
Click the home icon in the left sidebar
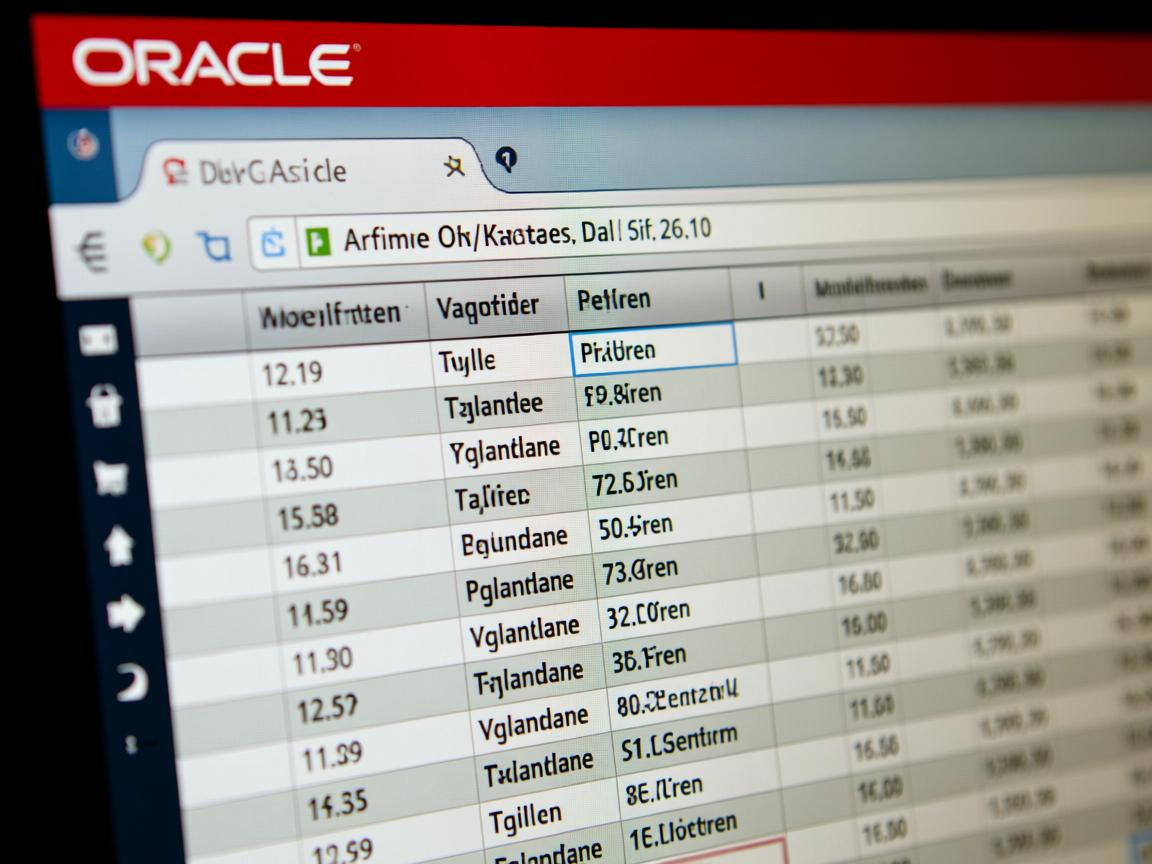click(x=119, y=543)
